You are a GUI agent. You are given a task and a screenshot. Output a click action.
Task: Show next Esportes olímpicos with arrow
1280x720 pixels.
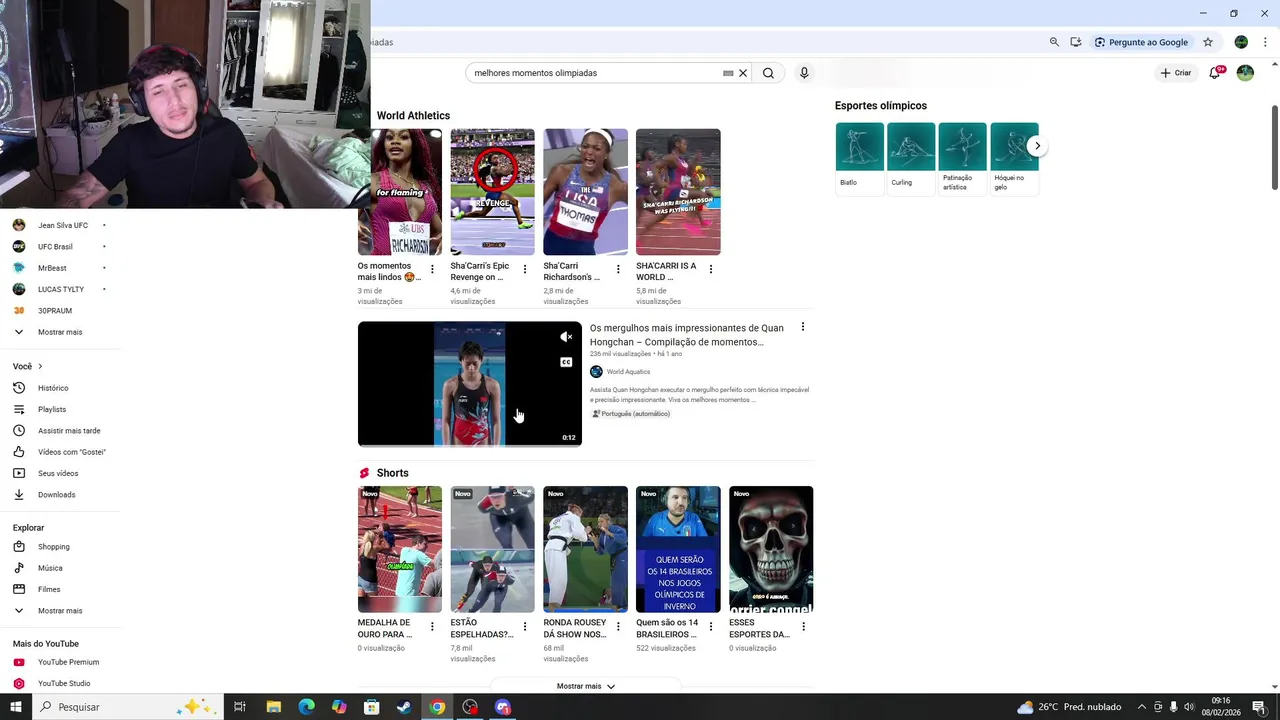[1037, 146]
